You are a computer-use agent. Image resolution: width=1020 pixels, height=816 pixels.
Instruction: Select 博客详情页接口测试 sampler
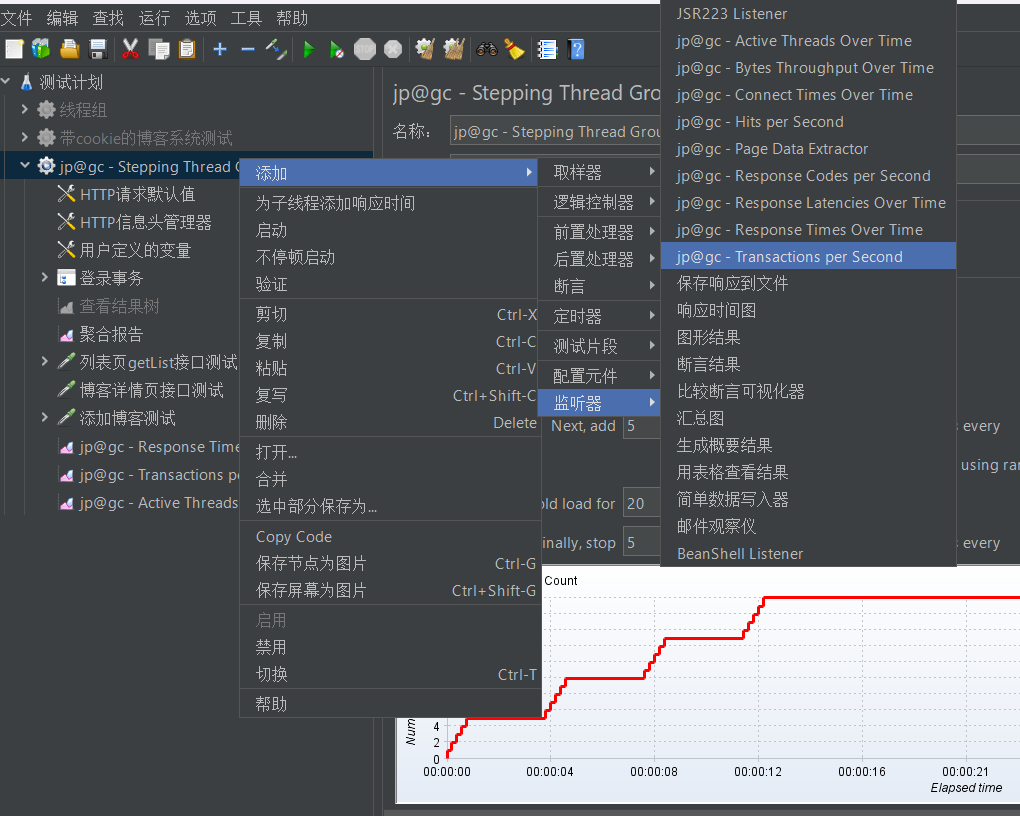pyautogui.click(x=152, y=390)
